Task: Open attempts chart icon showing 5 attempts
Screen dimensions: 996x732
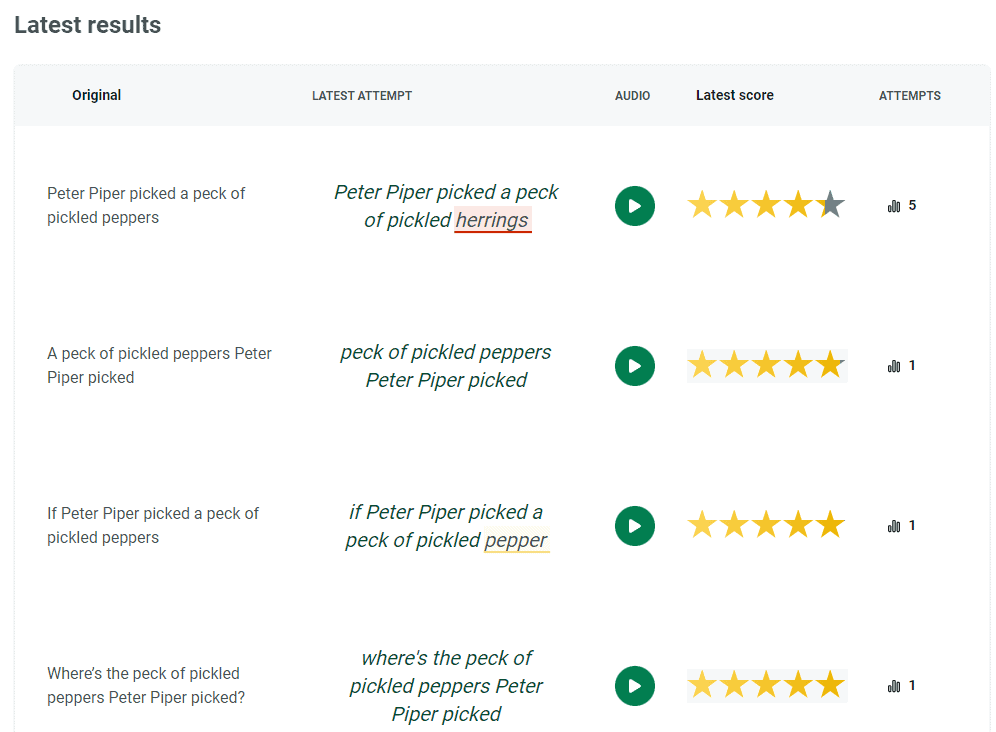Action: tap(894, 206)
